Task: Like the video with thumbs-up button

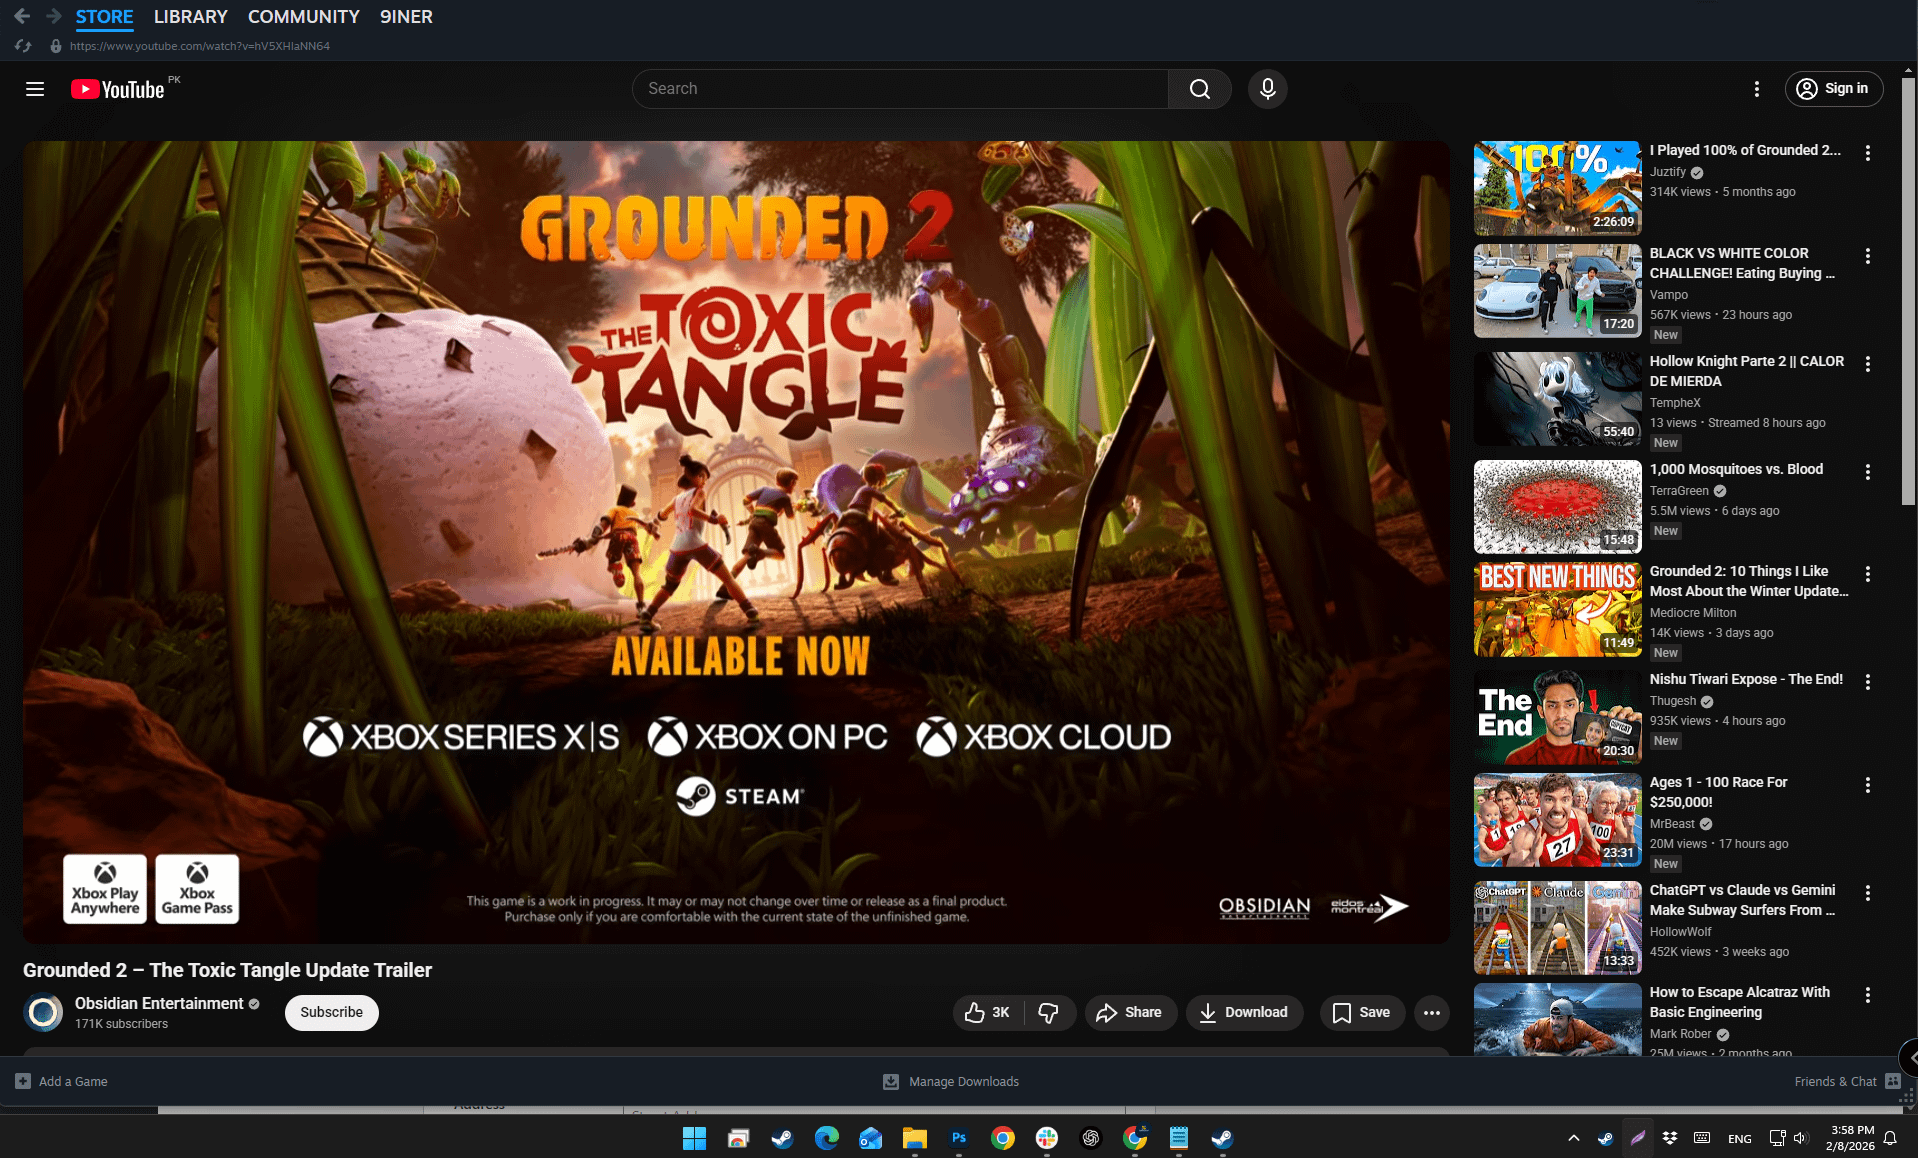Action: tap(987, 1012)
